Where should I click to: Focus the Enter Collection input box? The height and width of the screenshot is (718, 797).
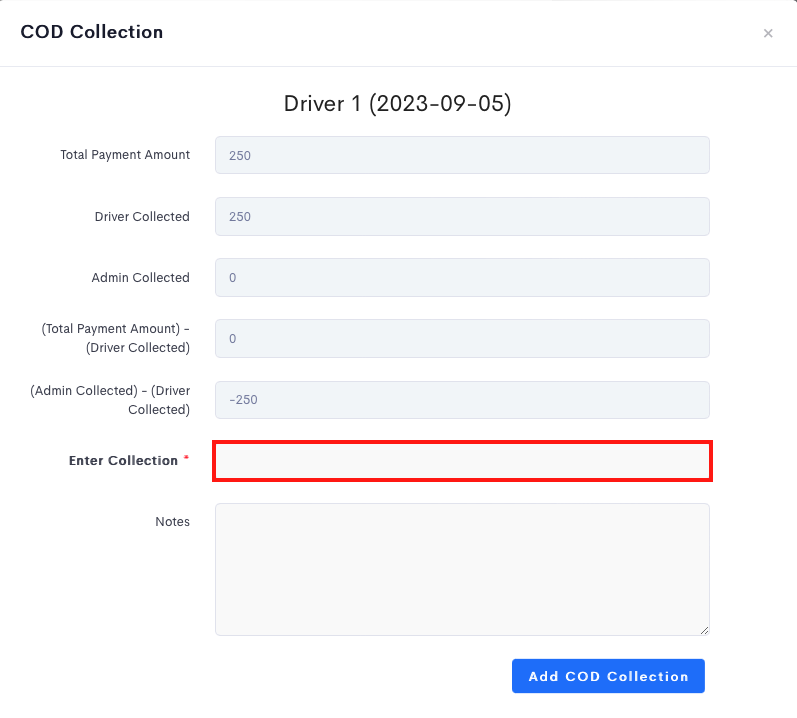[x=462, y=461]
